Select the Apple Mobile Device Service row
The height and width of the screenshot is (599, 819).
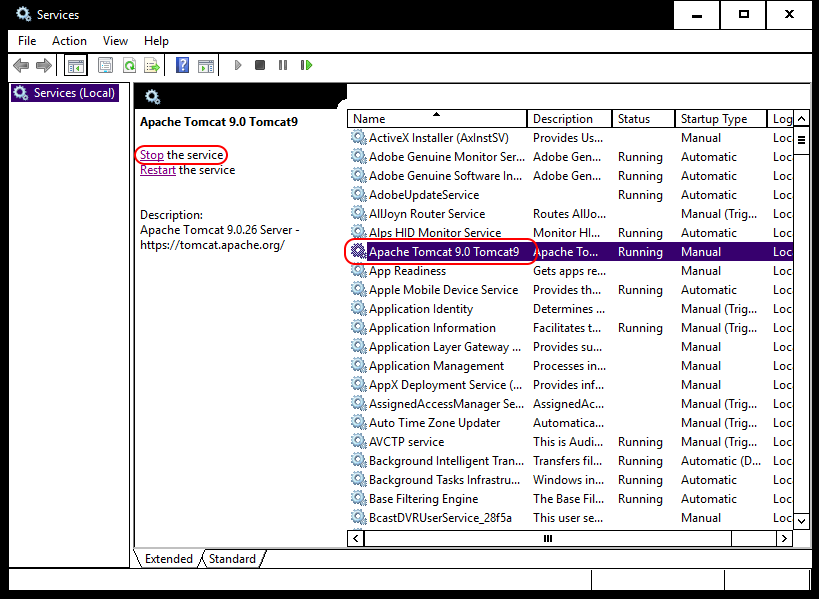571,290
